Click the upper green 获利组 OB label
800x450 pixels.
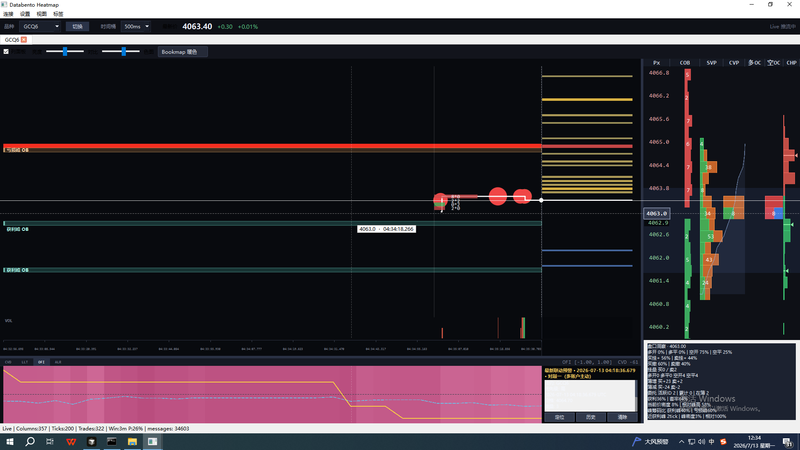[17, 229]
